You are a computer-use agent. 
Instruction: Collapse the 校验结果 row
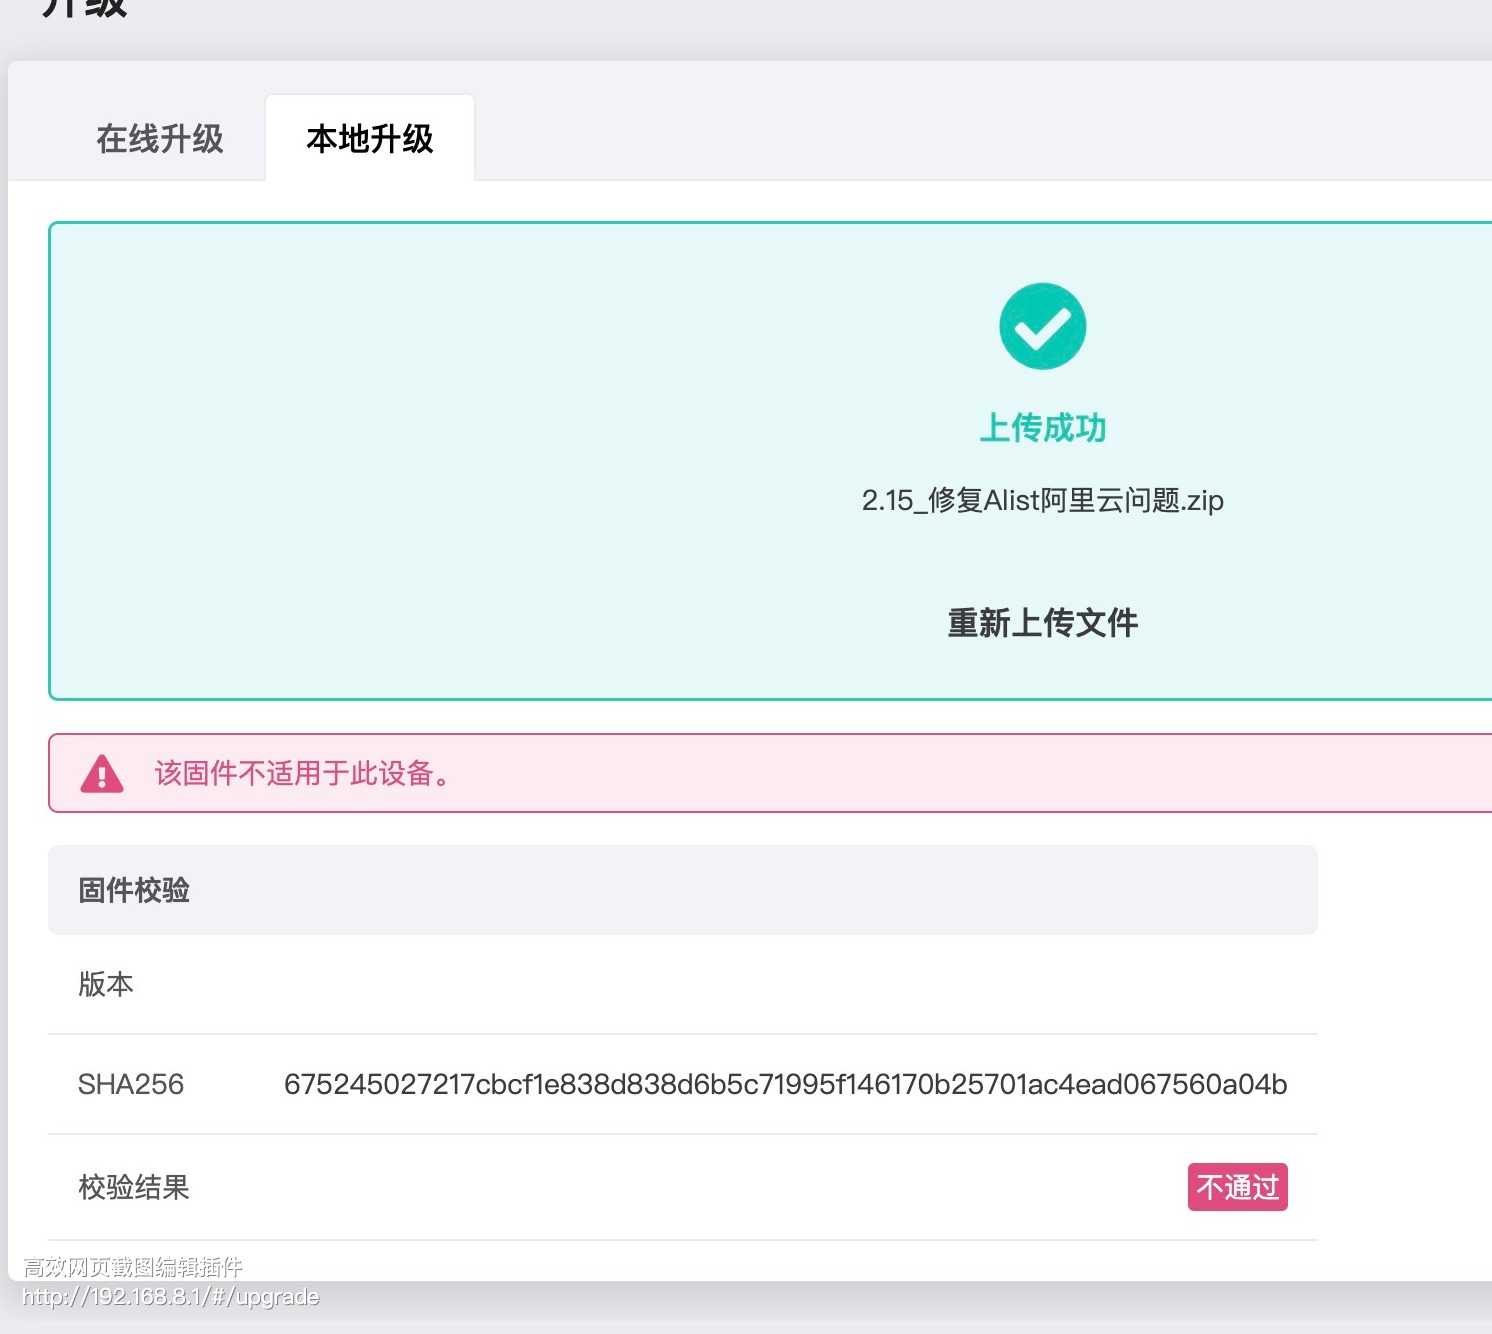(134, 1187)
